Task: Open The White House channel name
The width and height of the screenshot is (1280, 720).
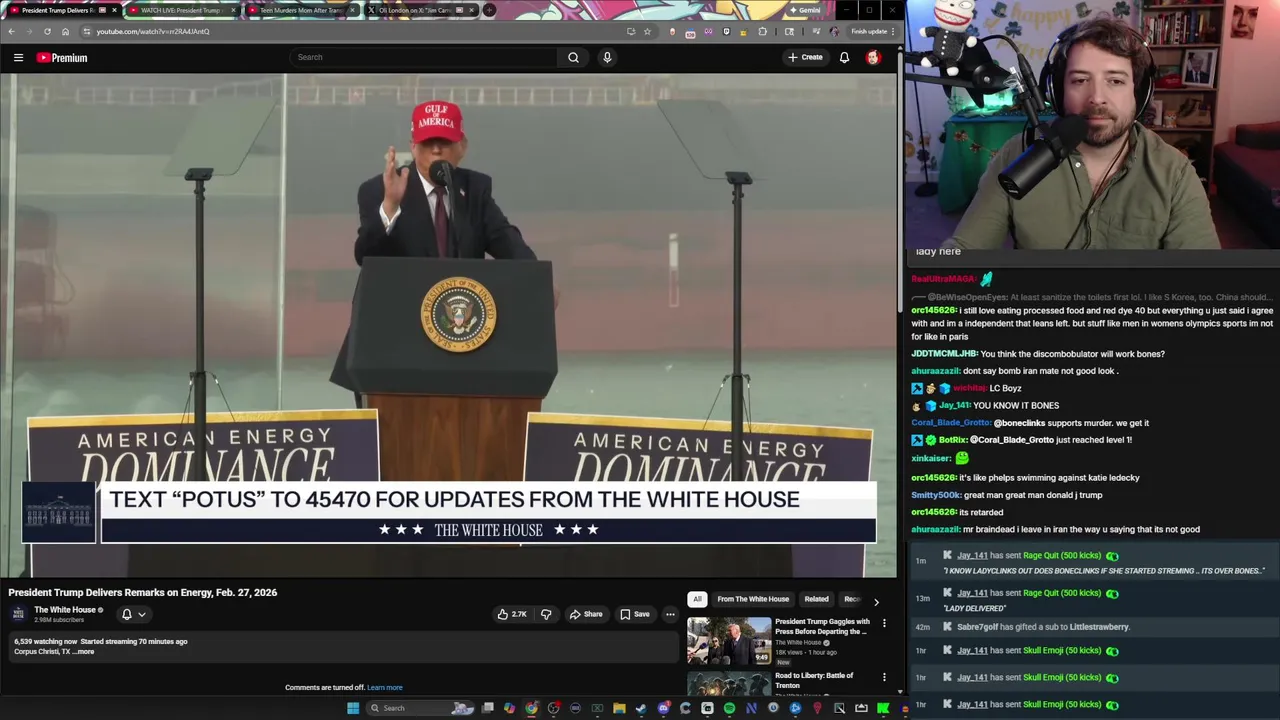Action: point(65,610)
